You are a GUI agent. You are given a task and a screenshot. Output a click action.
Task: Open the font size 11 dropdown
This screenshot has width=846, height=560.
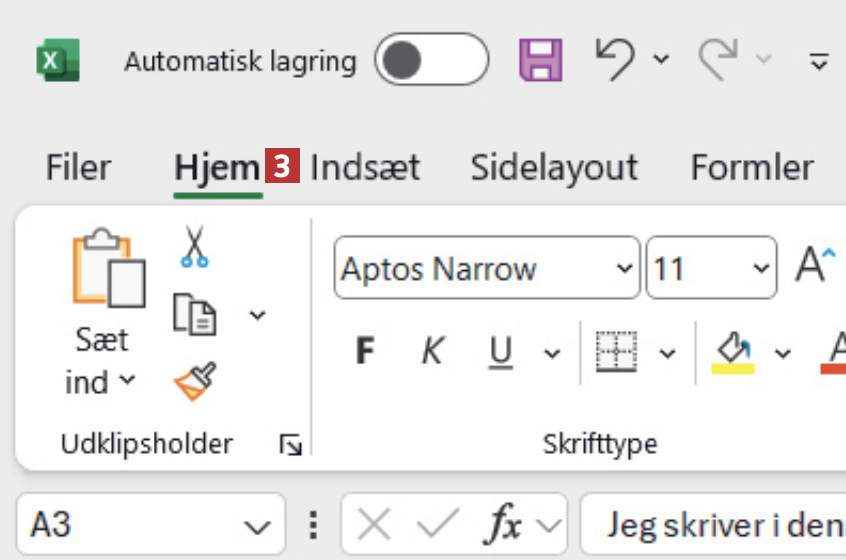759,269
